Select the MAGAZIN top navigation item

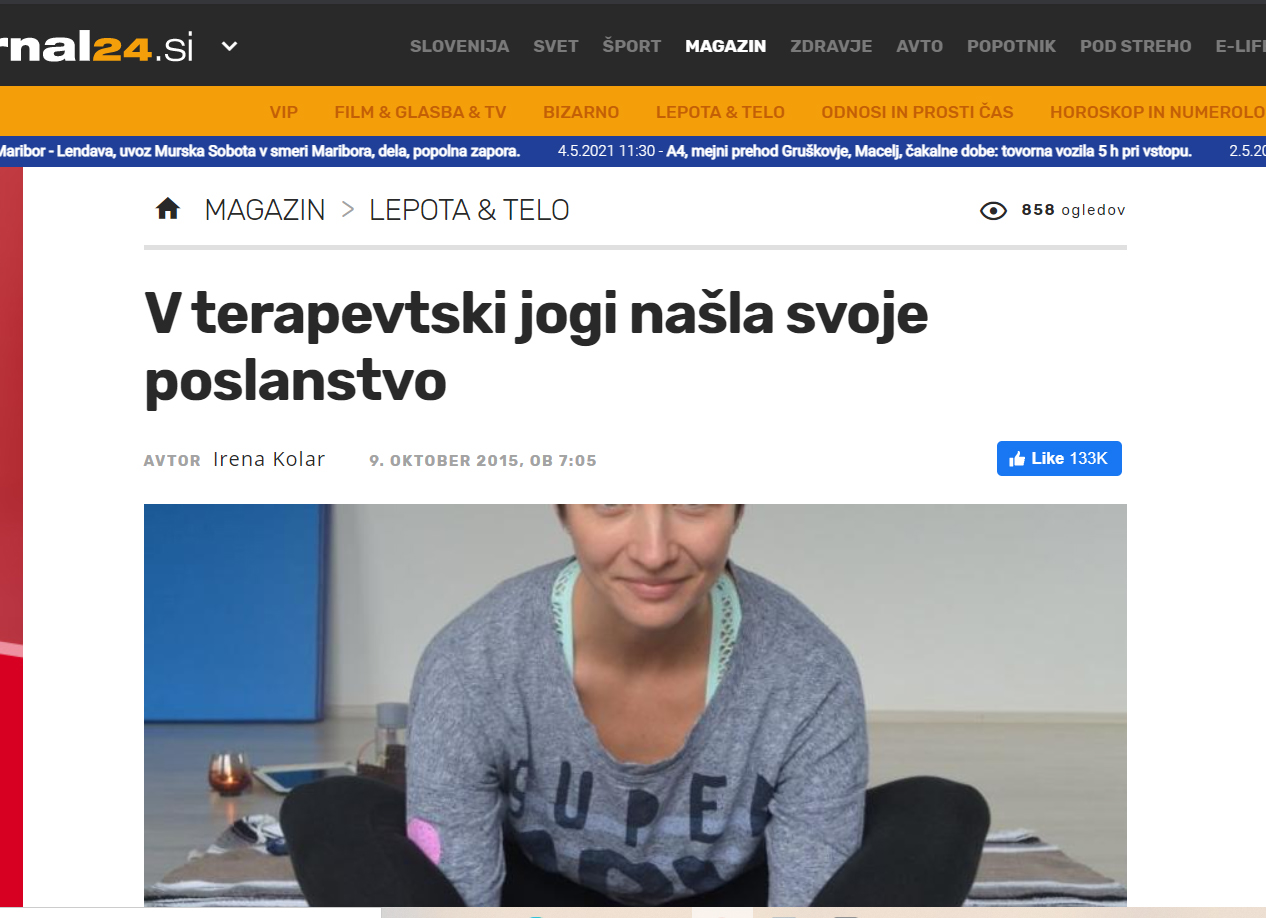click(725, 46)
